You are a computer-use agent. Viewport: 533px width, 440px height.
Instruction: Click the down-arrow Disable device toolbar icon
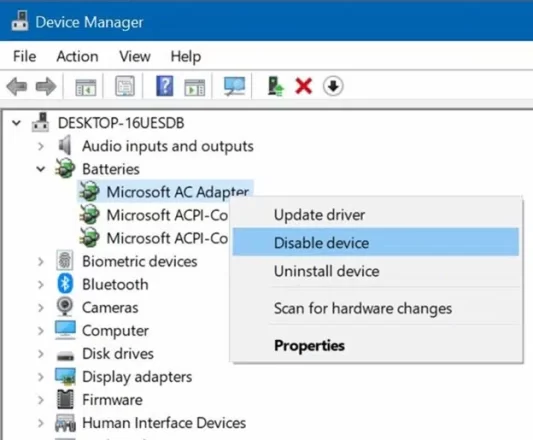pos(333,86)
